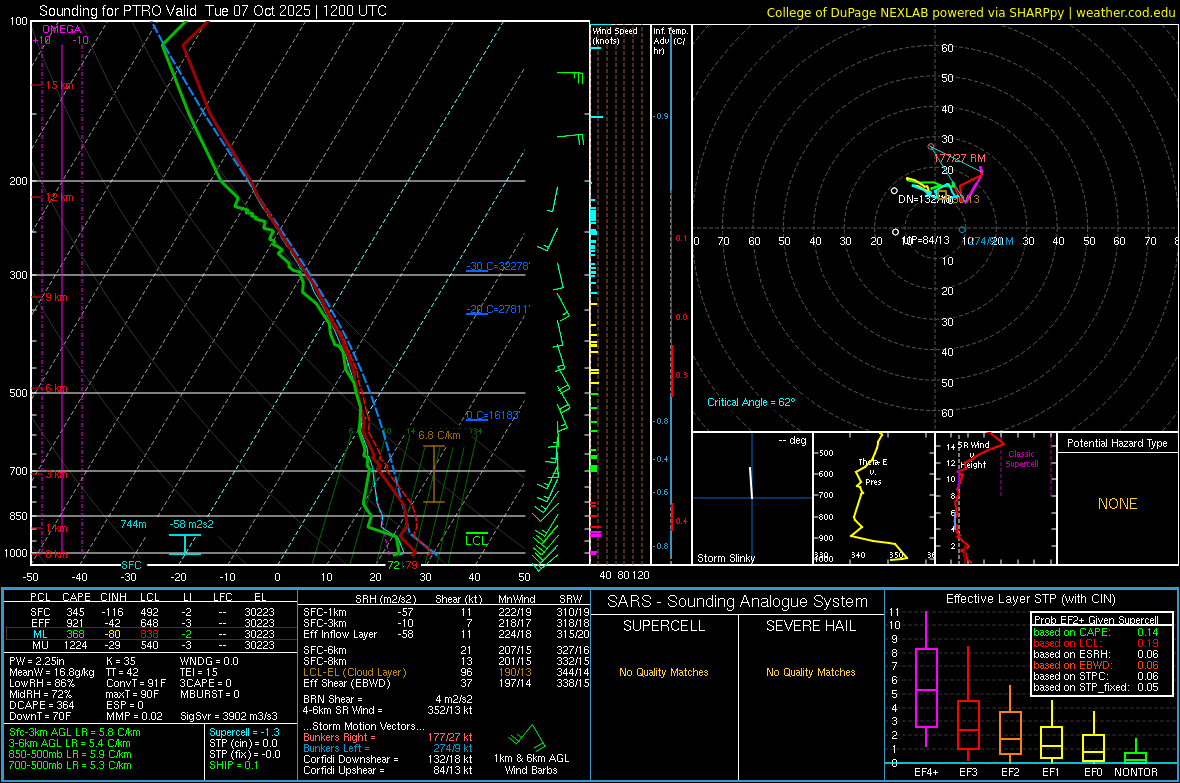Click the "Bunkers Right = 177/27 kt" line
Viewport: 1180px width, 783px height.
click(x=388, y=737)
